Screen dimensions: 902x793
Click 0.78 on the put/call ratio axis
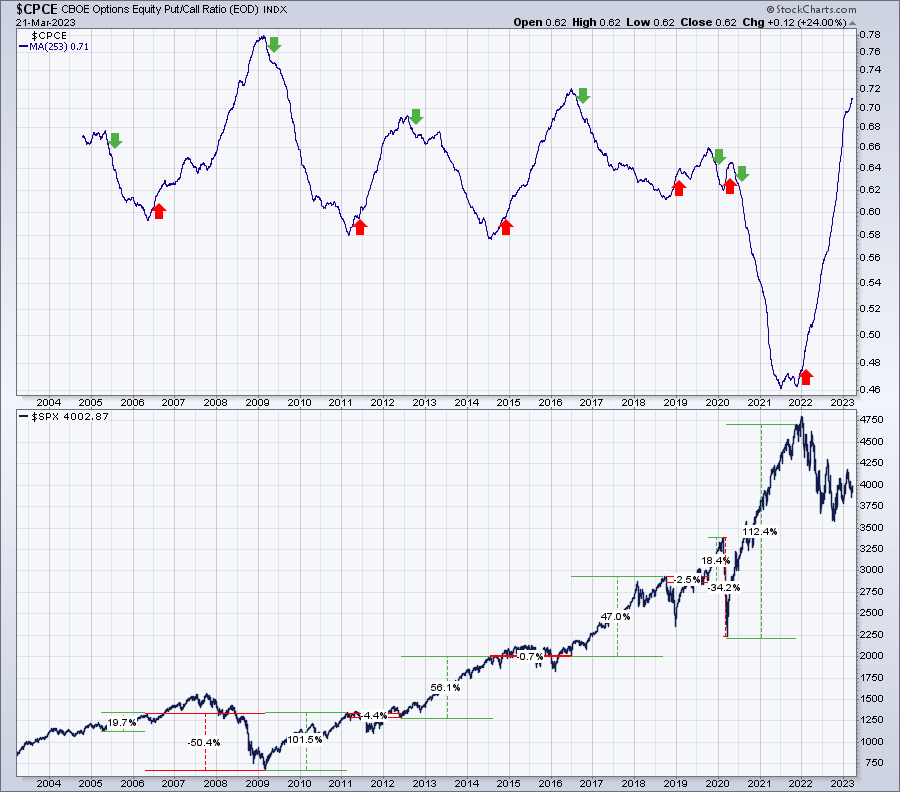coord(870,35)
